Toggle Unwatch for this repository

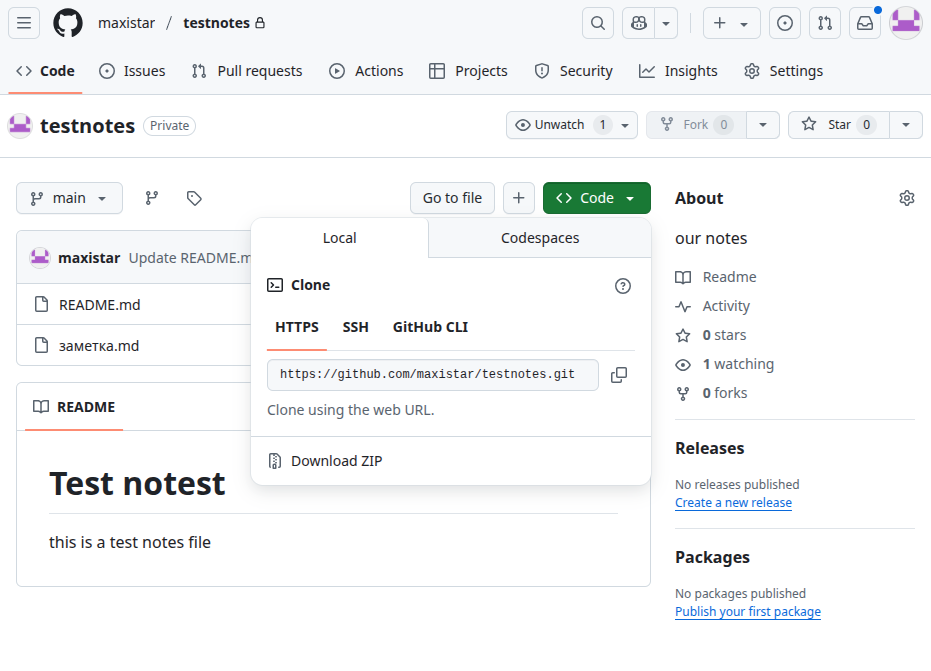pos(560,125)
